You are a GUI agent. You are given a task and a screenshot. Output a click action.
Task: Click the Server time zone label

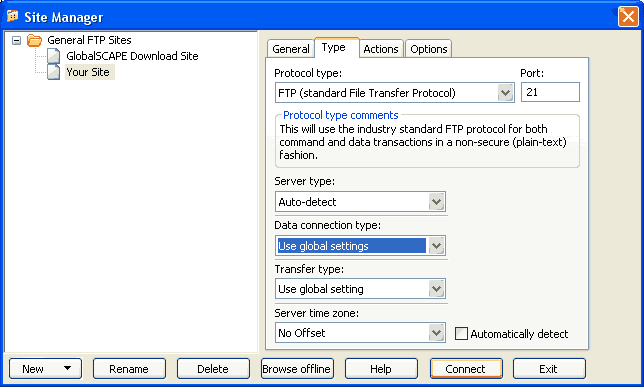pos(316,313)
